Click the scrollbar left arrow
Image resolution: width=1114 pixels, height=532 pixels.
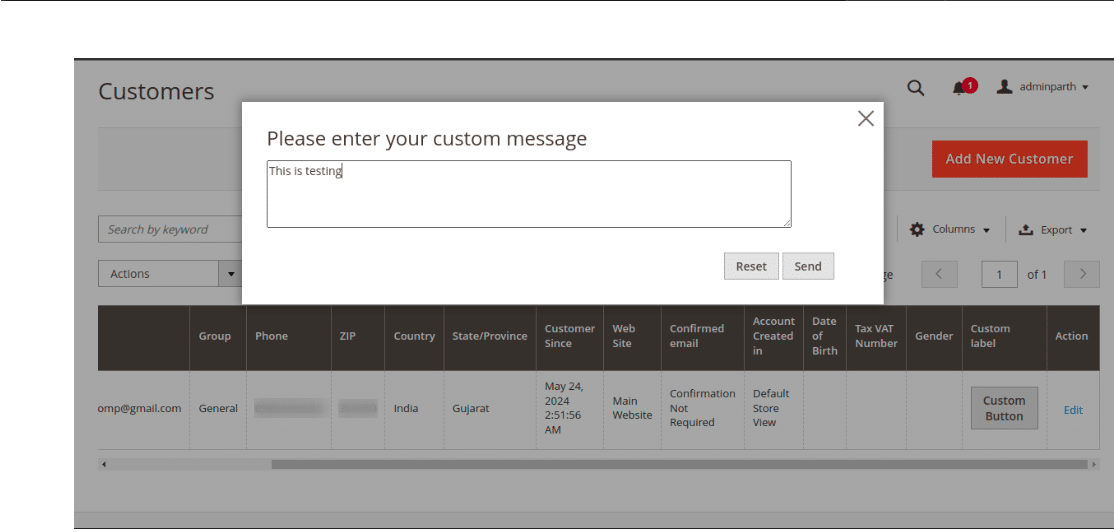pos(104,465)
